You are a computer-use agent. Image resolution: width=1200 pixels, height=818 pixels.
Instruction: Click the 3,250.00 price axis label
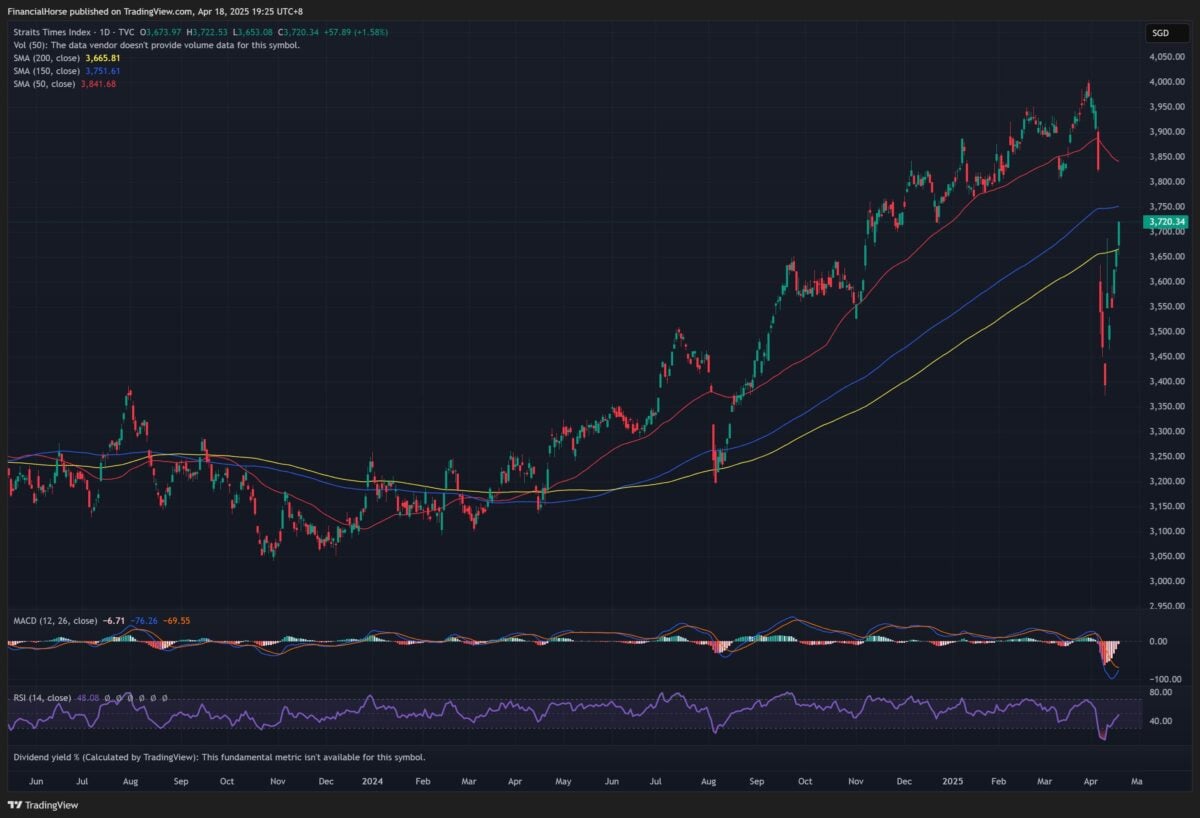1167,457
